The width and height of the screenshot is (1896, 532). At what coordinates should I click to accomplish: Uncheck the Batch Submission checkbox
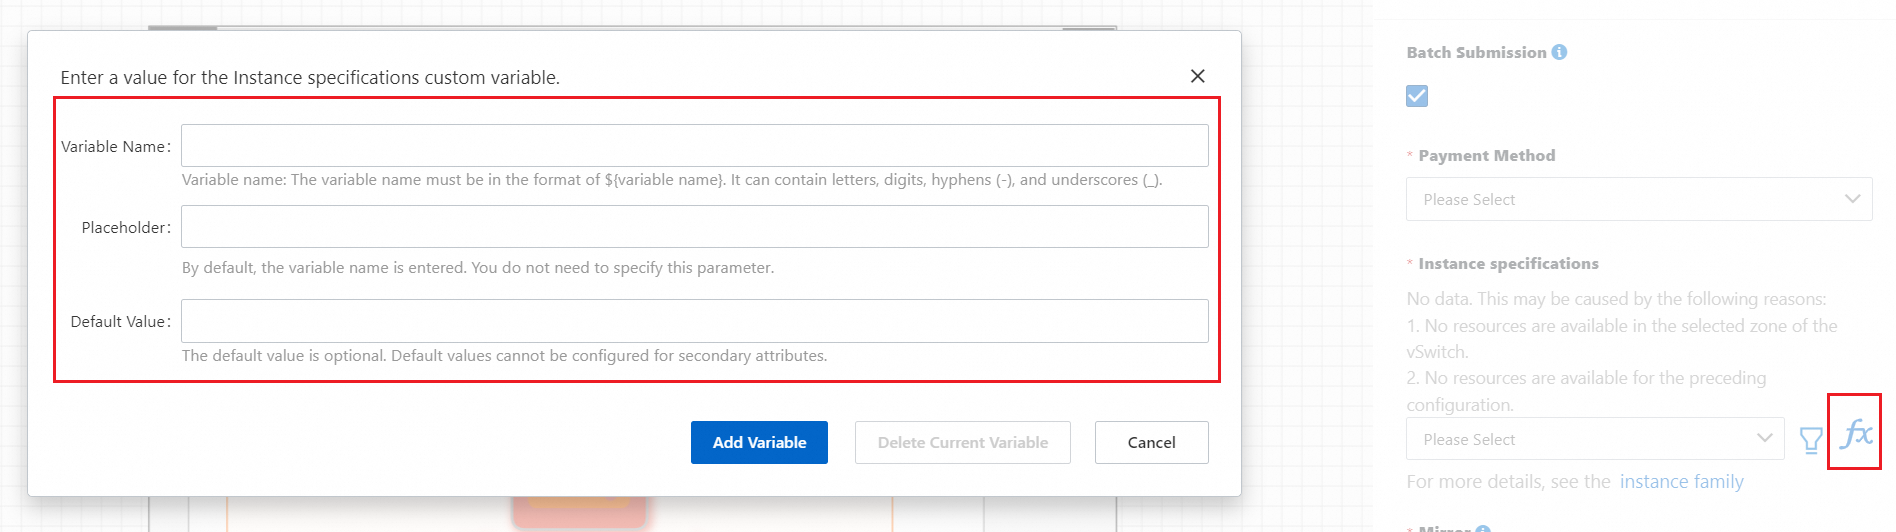click(x=1417, y=96)
